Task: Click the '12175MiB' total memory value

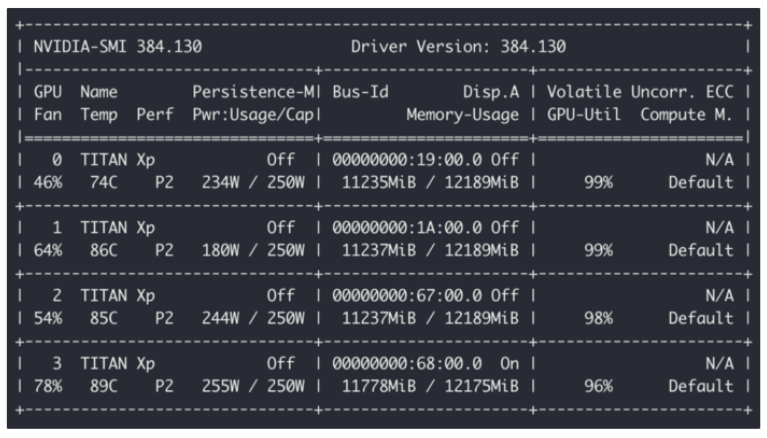Action: click(x=482, y=387)
